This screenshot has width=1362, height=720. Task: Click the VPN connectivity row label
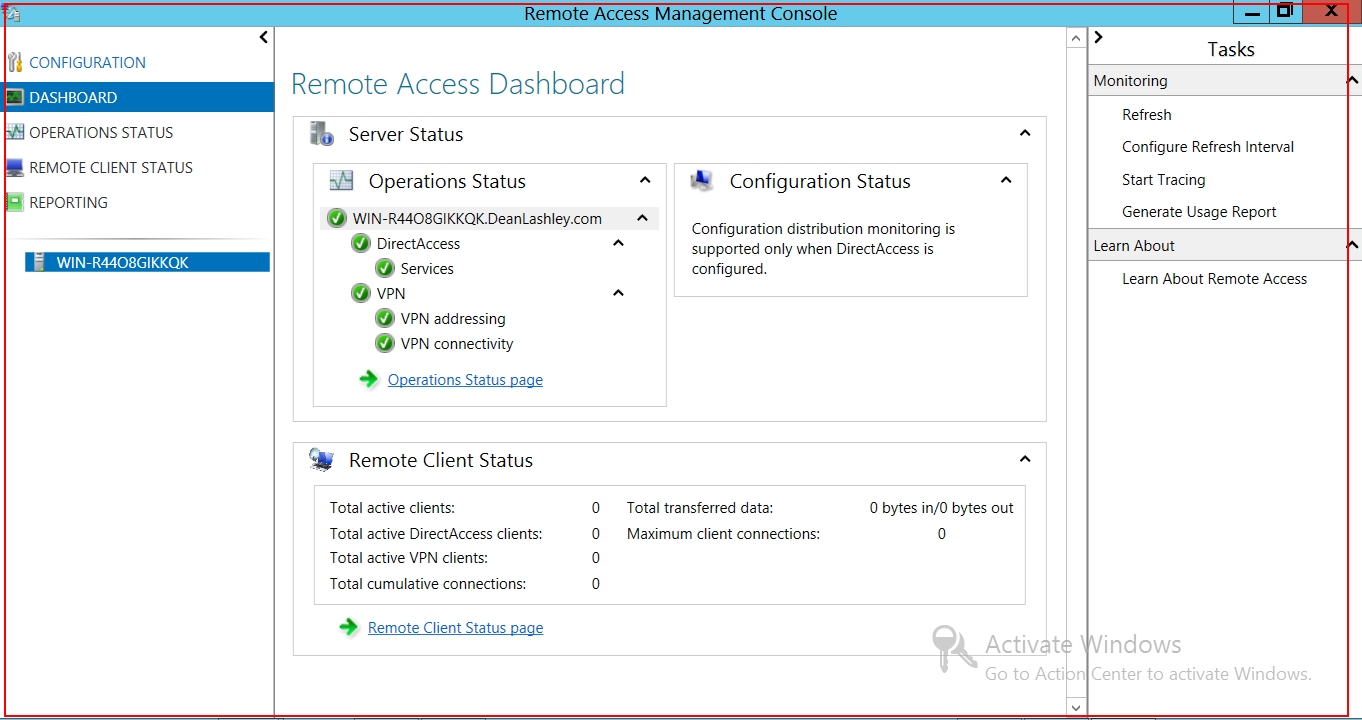pos(457,343)
